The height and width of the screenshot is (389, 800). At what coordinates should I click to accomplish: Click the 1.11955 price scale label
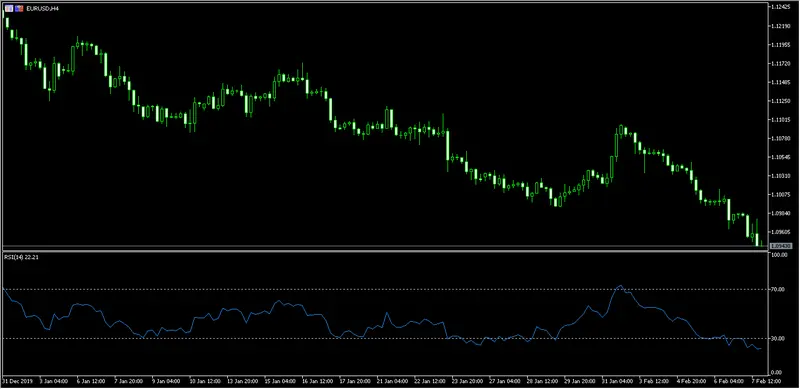point(780,44)
